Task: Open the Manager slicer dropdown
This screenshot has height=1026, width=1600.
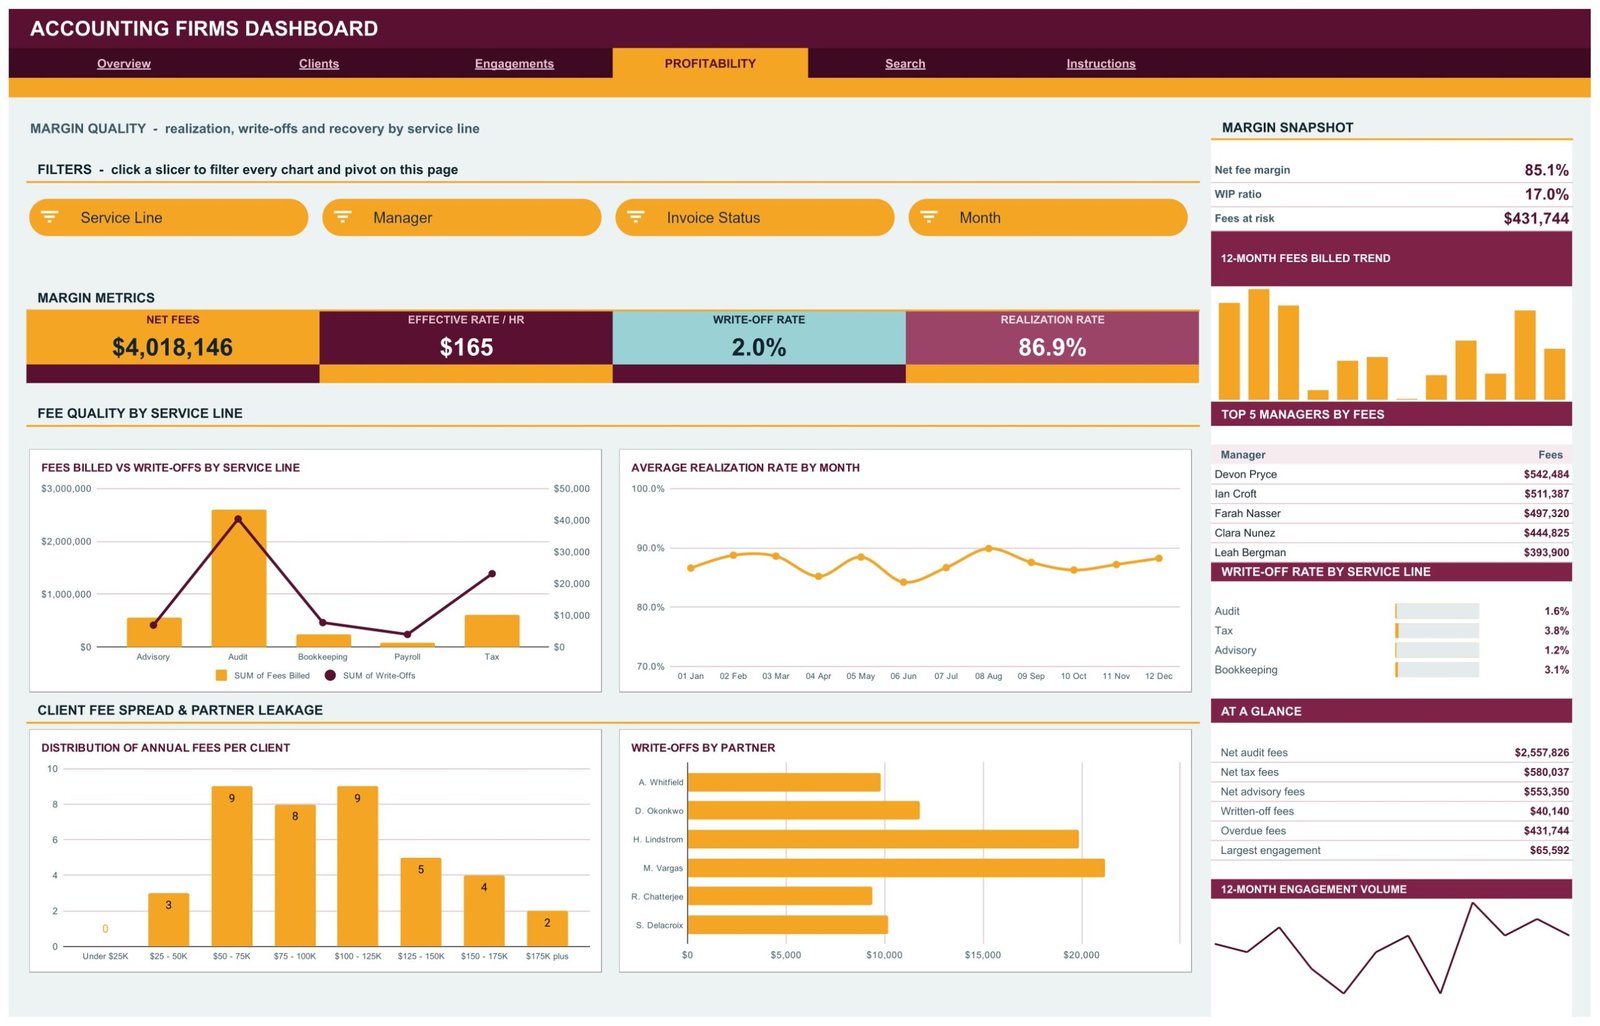Action: (461, 217)
